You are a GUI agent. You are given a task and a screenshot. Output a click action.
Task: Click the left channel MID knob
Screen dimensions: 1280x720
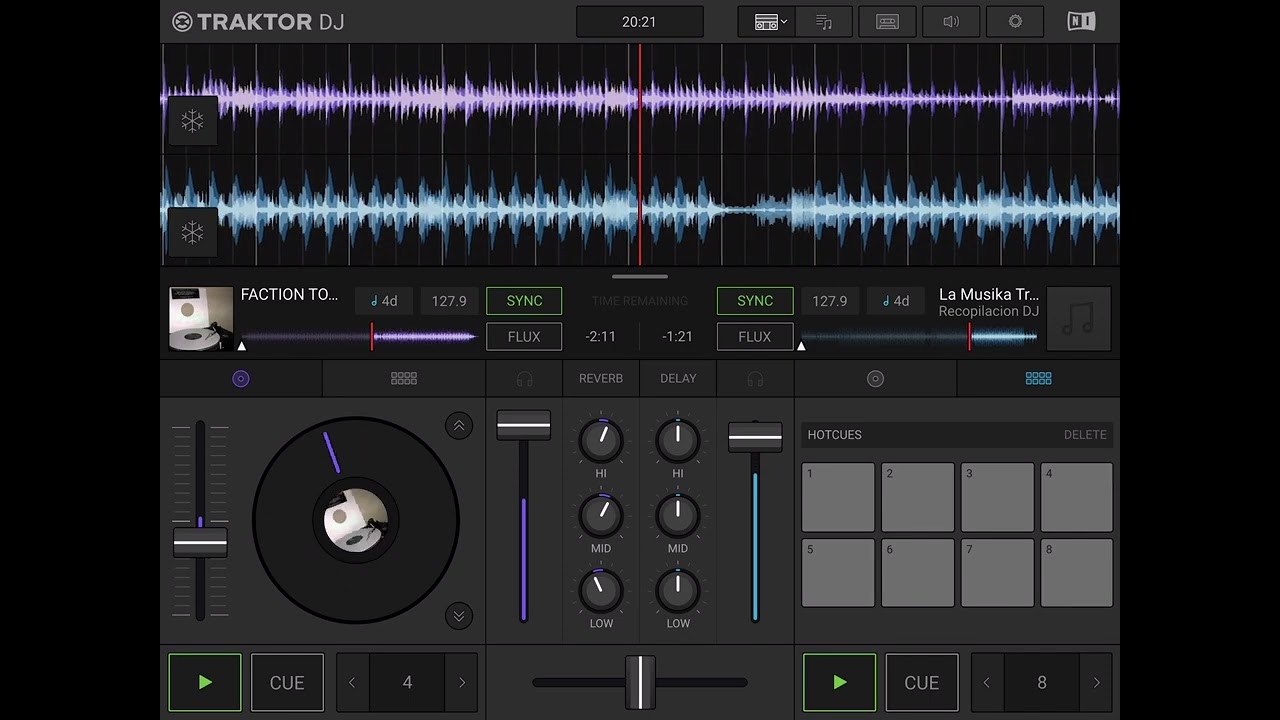pyautogui.click(x=601, y=516)
